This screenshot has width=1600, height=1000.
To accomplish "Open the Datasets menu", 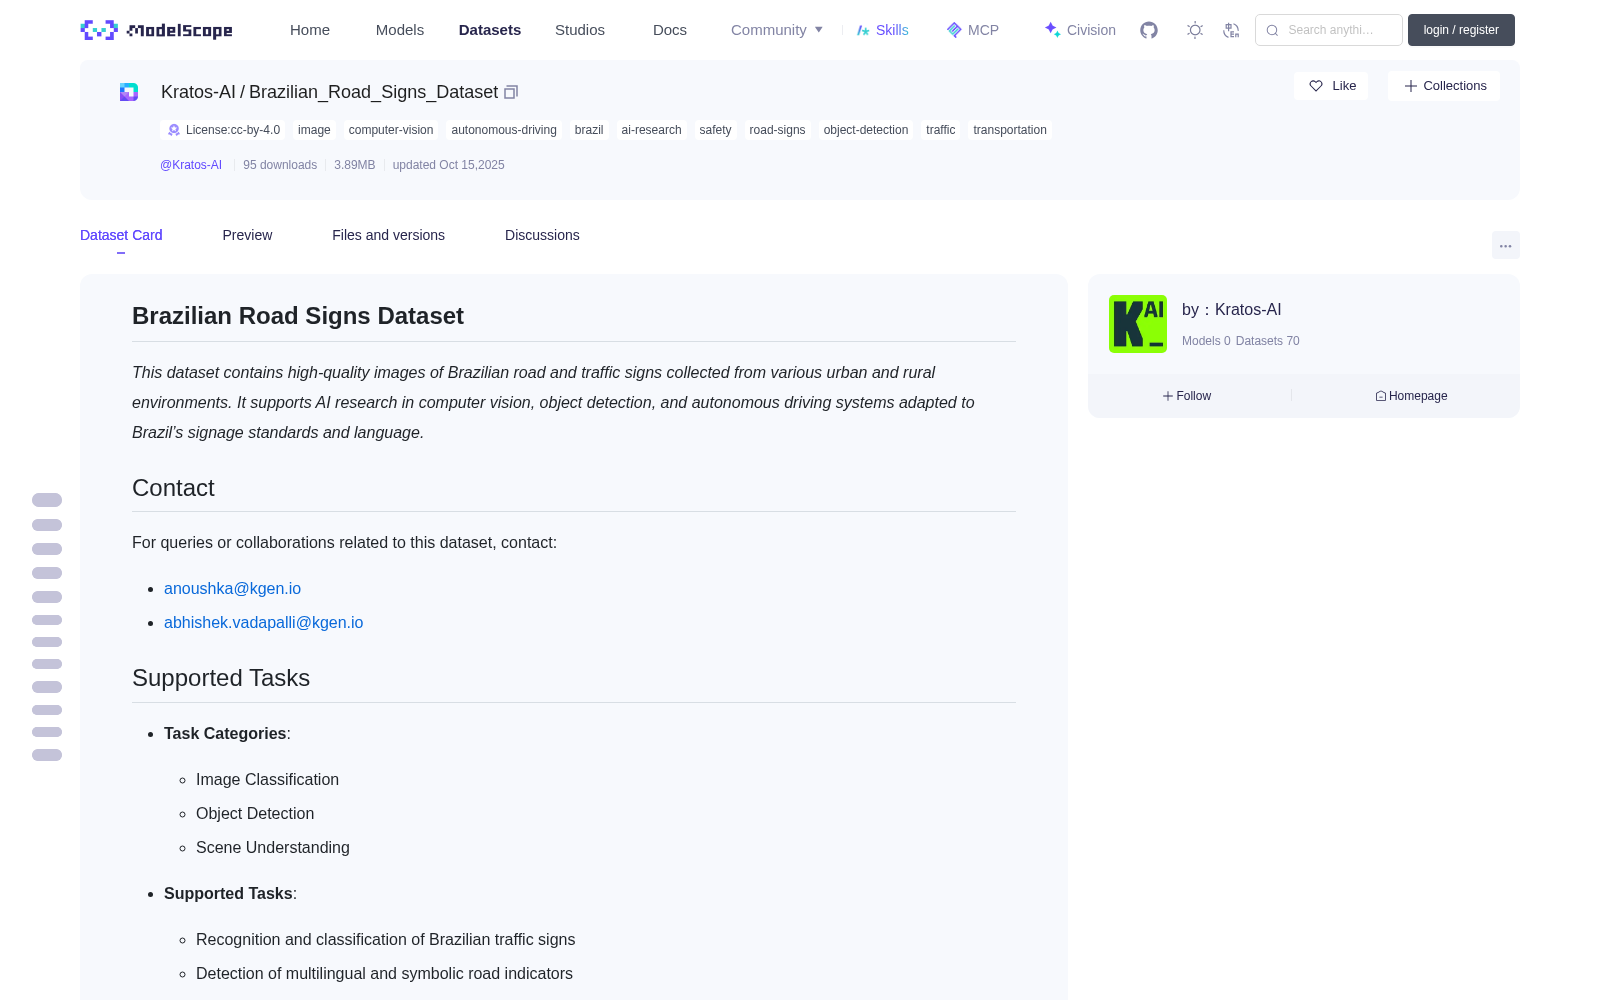I will tap(490, 30).
